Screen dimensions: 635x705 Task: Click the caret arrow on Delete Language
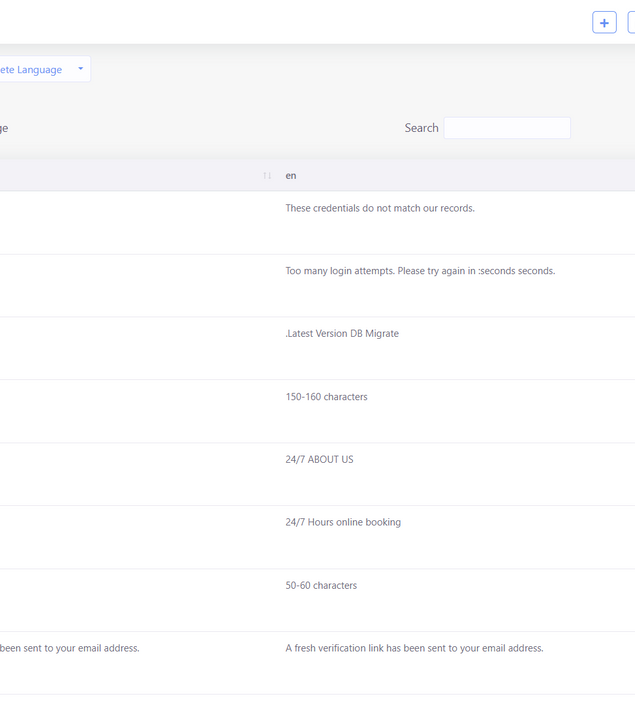pyautogui.click(x=80, y=69)
